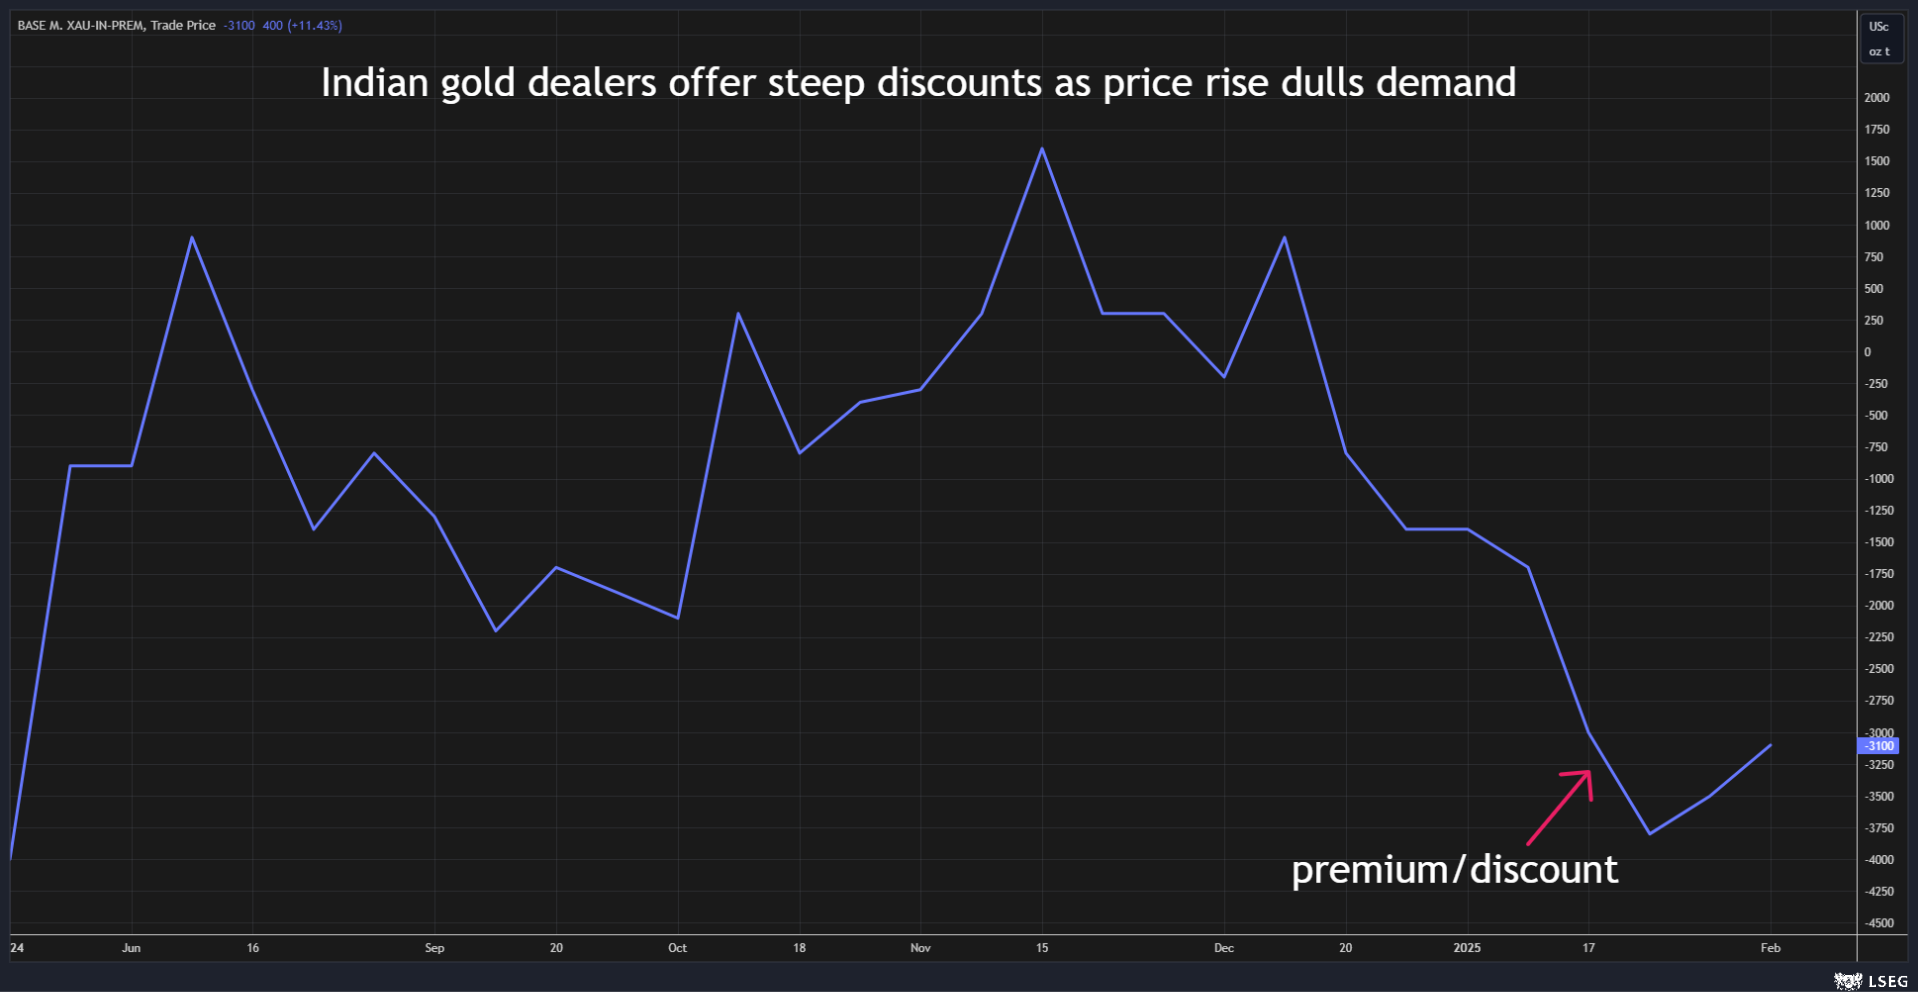Screen dimensions: 1918x992
Task: Click the blue -3100 current price tag
Action: 1877,746
